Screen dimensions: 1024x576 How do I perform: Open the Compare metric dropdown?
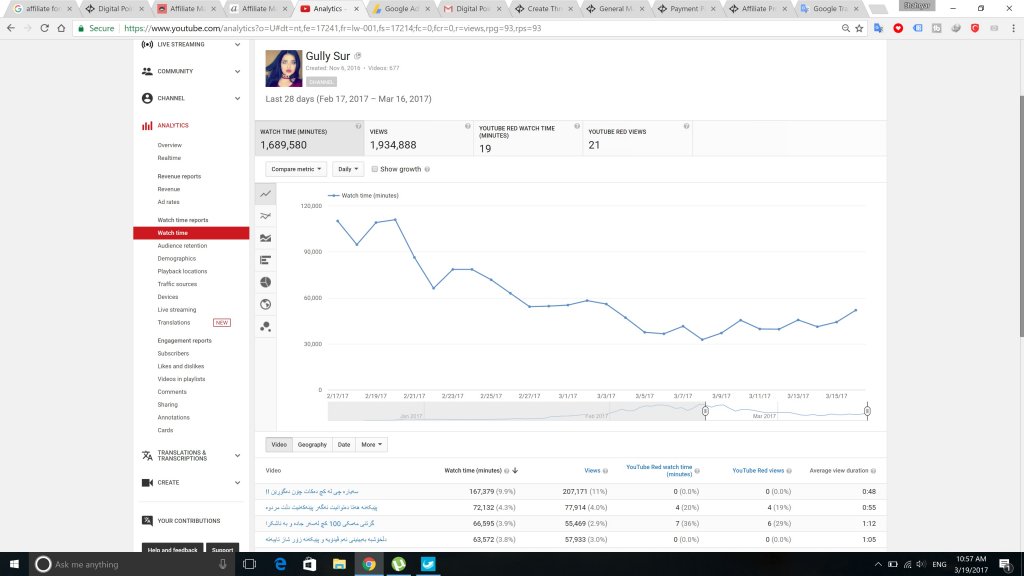pyautogui.click(x=295, y=170)
